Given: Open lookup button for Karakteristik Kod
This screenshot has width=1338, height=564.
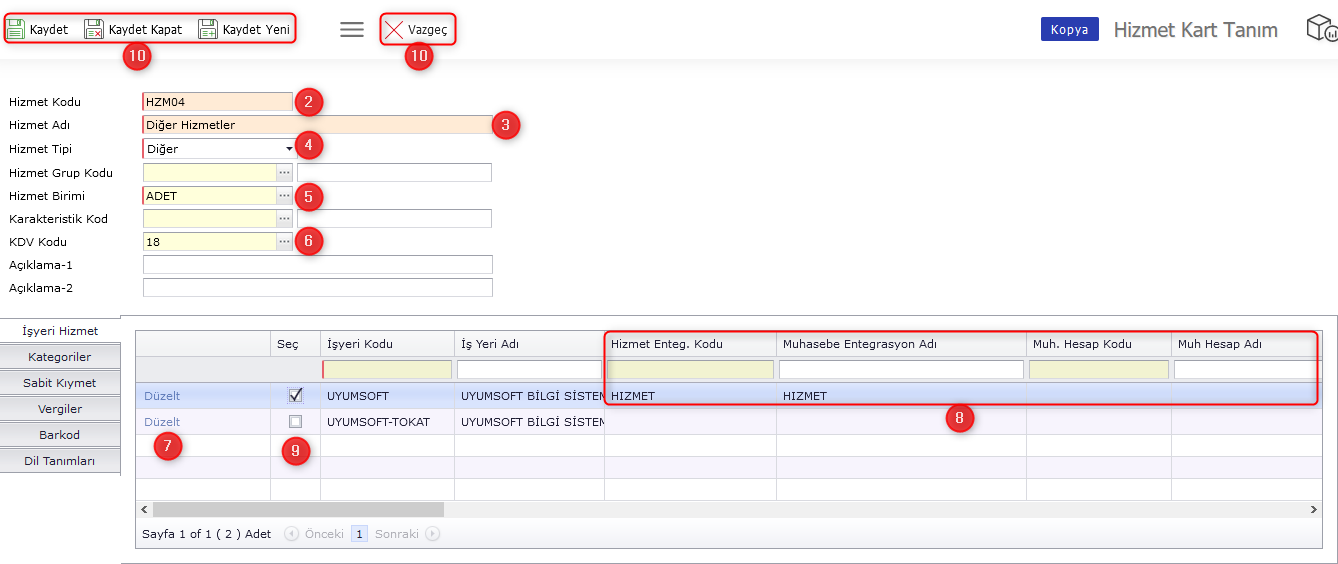Looking at the screenshot, I should tap(285, 219).
